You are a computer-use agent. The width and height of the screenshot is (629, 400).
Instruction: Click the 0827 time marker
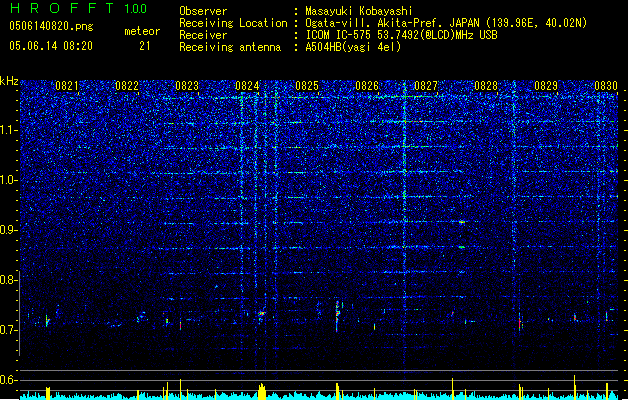pyautogui.click(x=426, y=86)
